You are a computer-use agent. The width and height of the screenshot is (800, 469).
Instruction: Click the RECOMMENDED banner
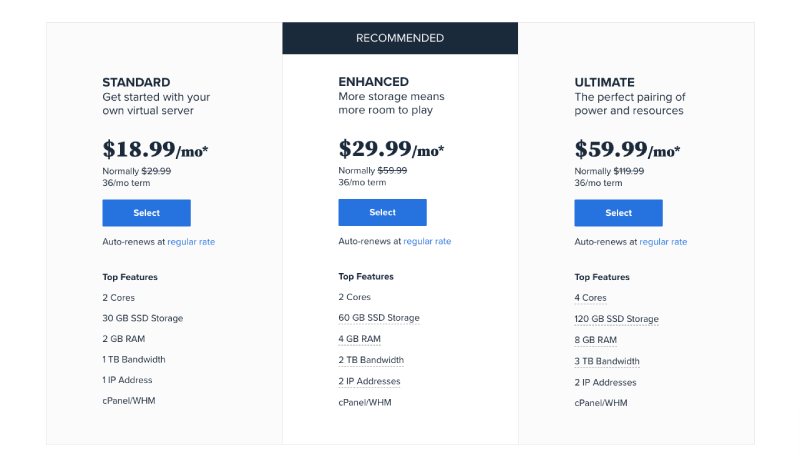point(400,38)
